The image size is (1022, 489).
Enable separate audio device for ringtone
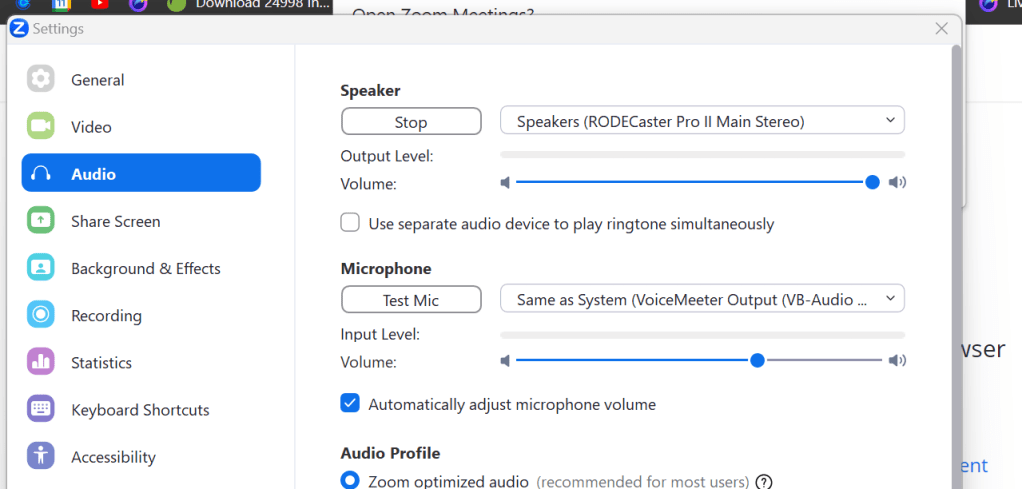(x=350, y=223)
